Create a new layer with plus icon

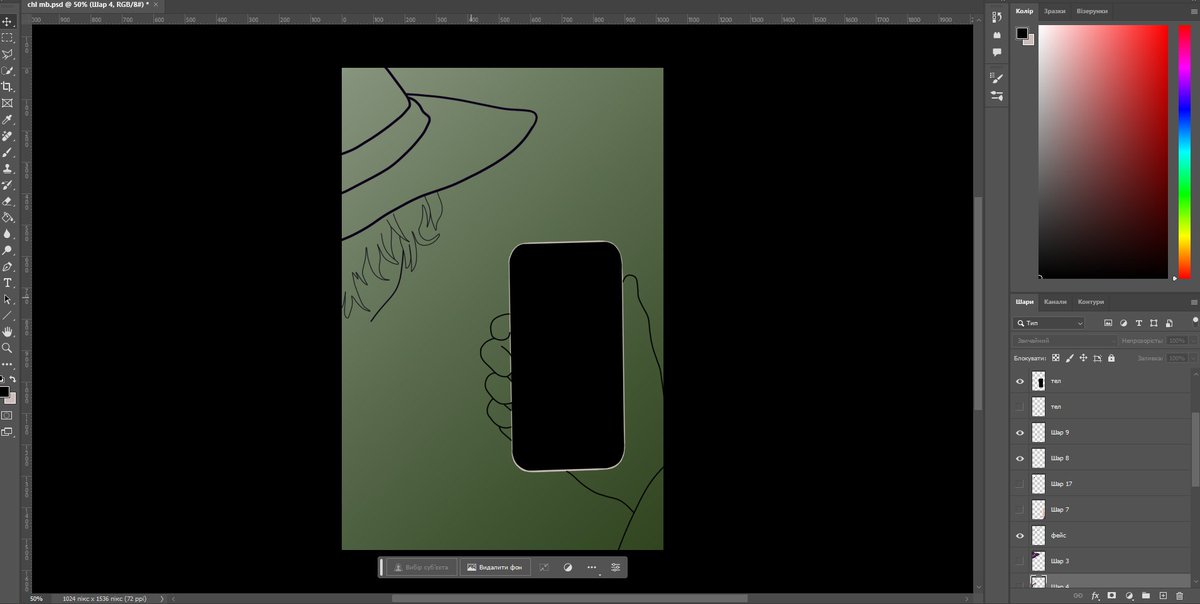(1163, 596)
